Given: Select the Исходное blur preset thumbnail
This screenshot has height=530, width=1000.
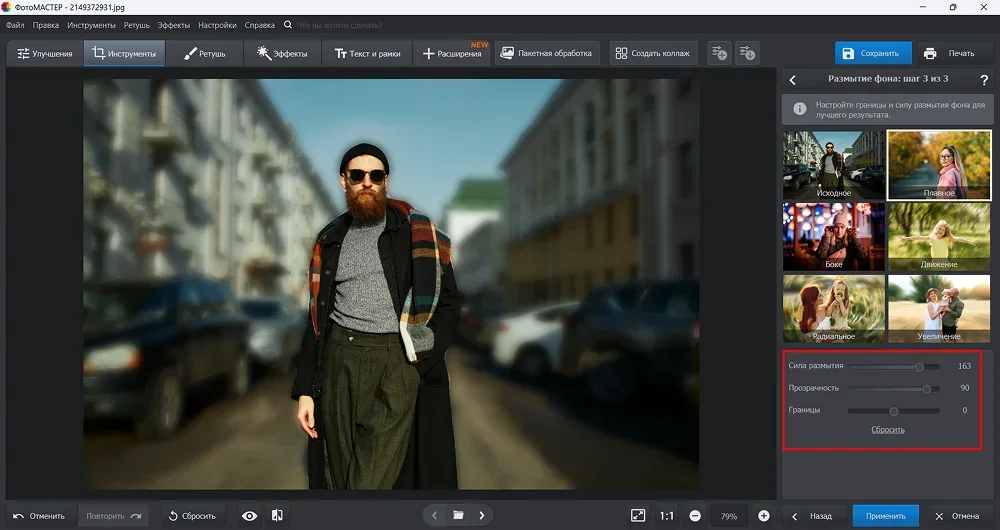Looking at the screenshot, I should tap(834, 165).
